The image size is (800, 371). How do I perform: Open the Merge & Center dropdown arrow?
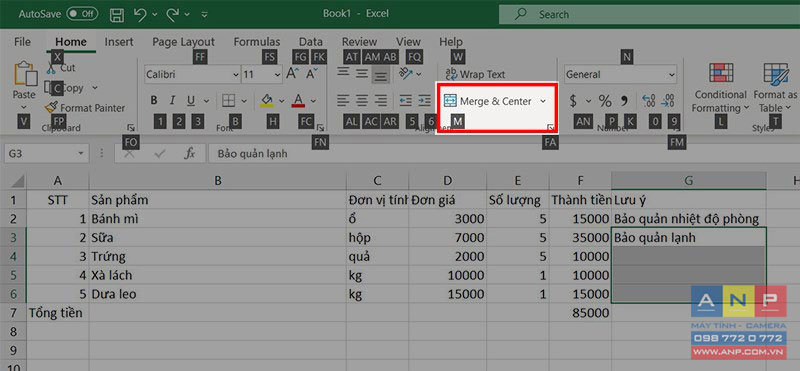pyautogui.click(x=543, y=101)
